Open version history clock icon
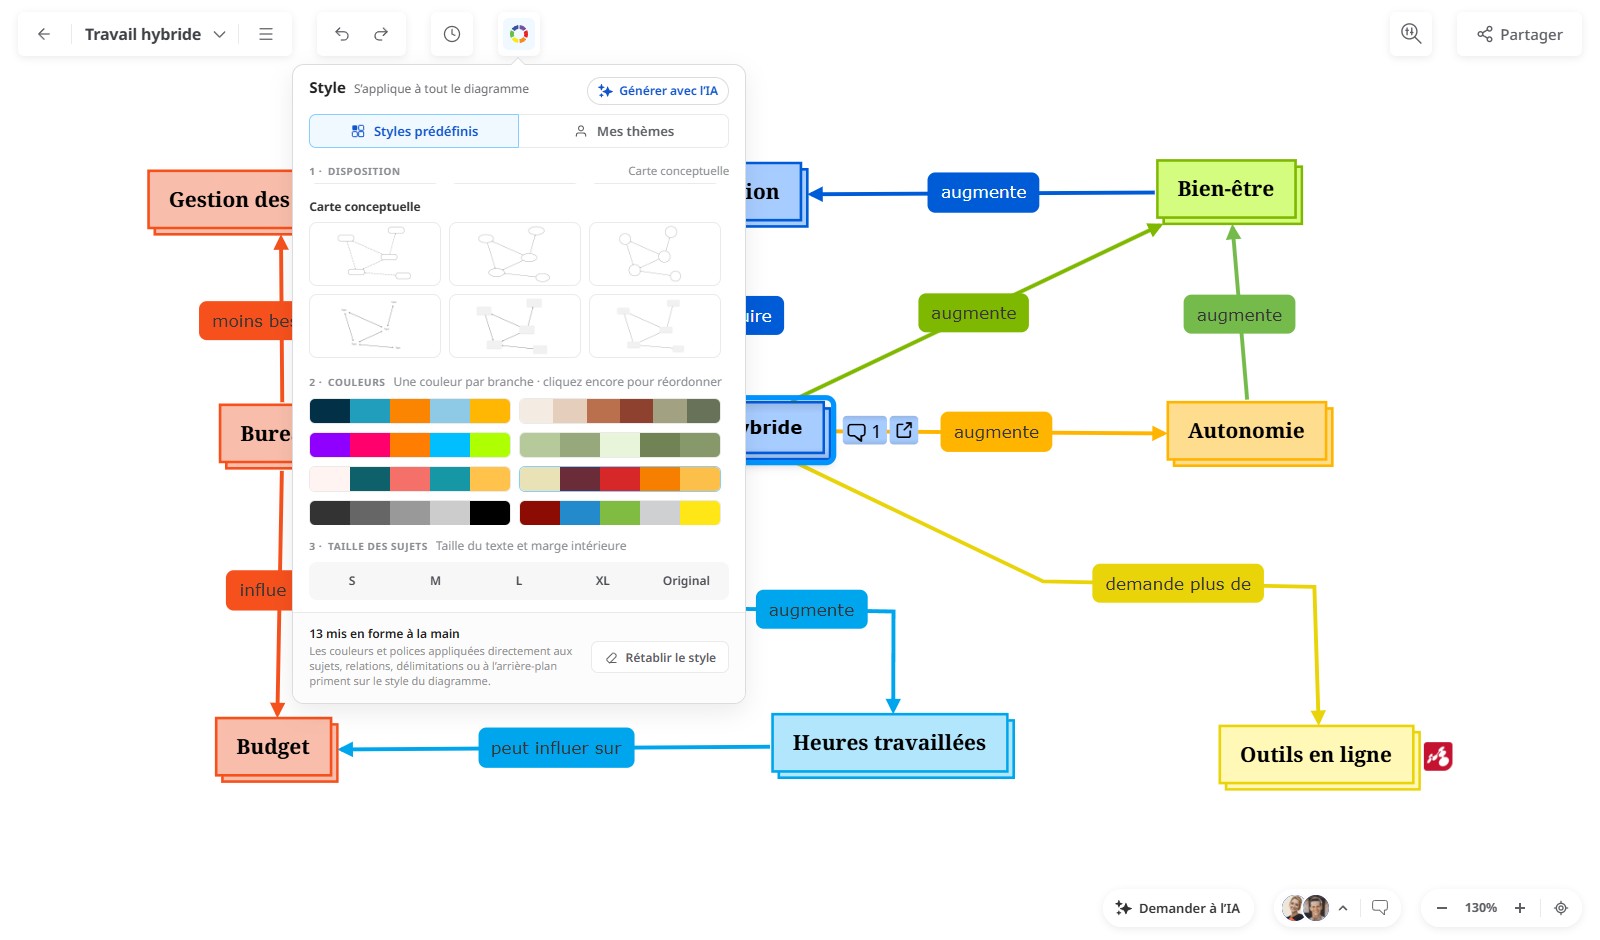This screenshot has width=1600, height=940. click(x=452, y=34)
